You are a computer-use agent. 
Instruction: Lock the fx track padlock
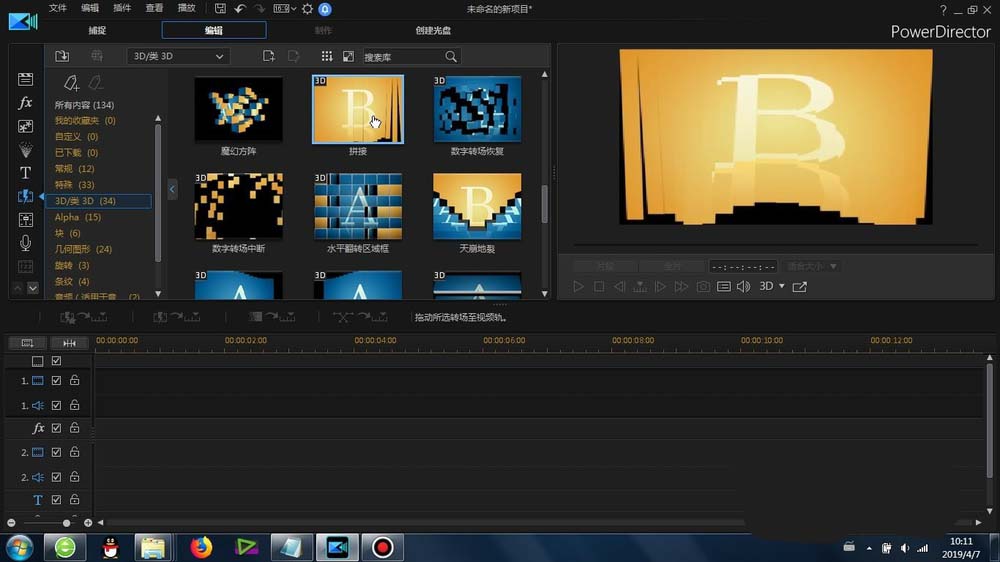pyautogui.click(x=75, y=427)
